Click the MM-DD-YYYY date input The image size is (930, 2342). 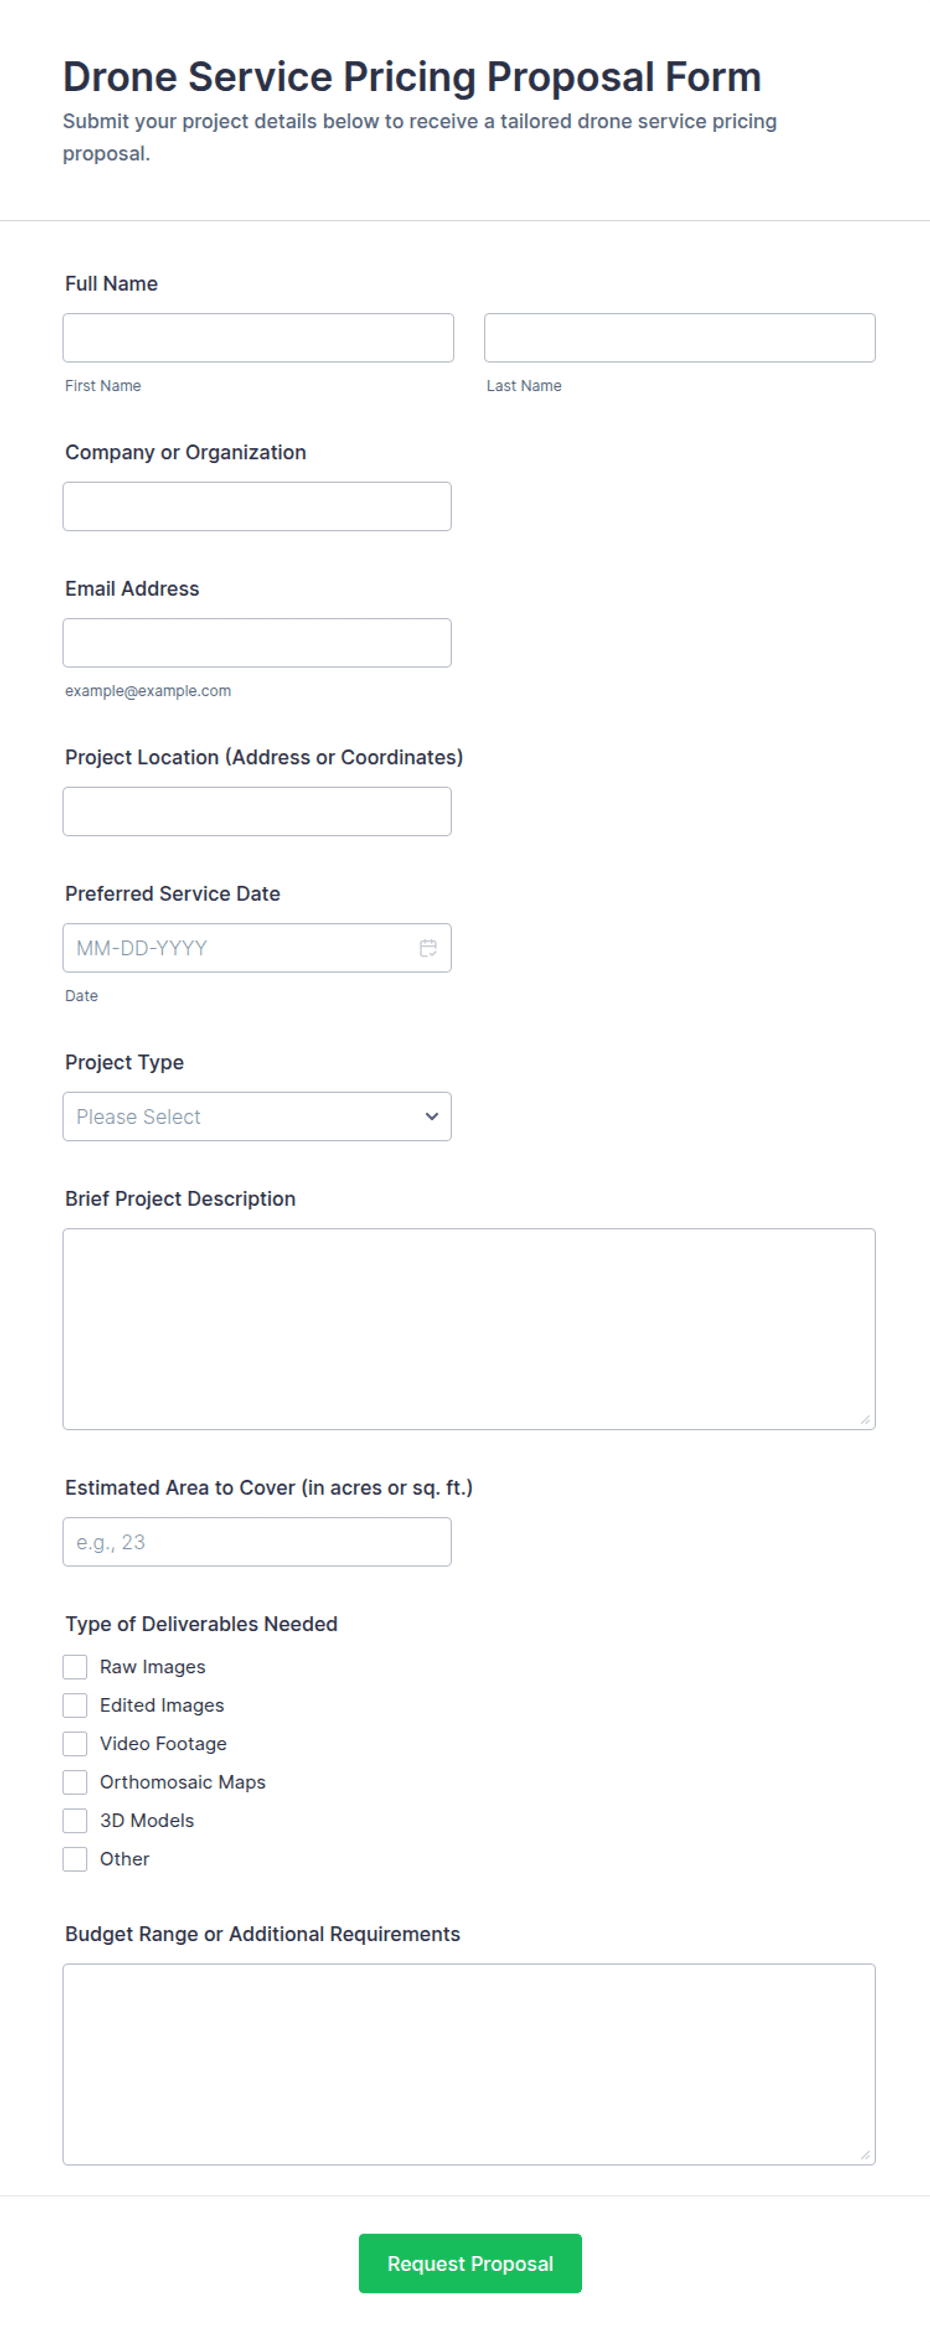point(240,948)
